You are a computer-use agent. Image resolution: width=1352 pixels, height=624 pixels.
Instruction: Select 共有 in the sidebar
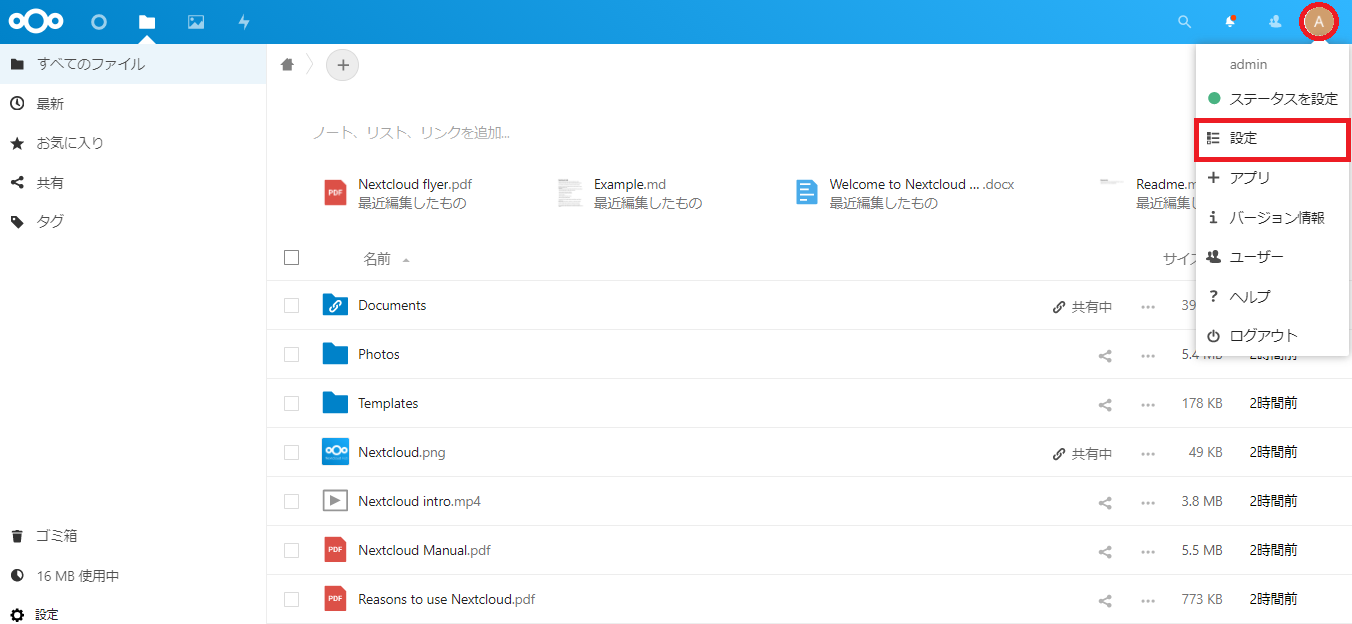(x=133, y=183)
